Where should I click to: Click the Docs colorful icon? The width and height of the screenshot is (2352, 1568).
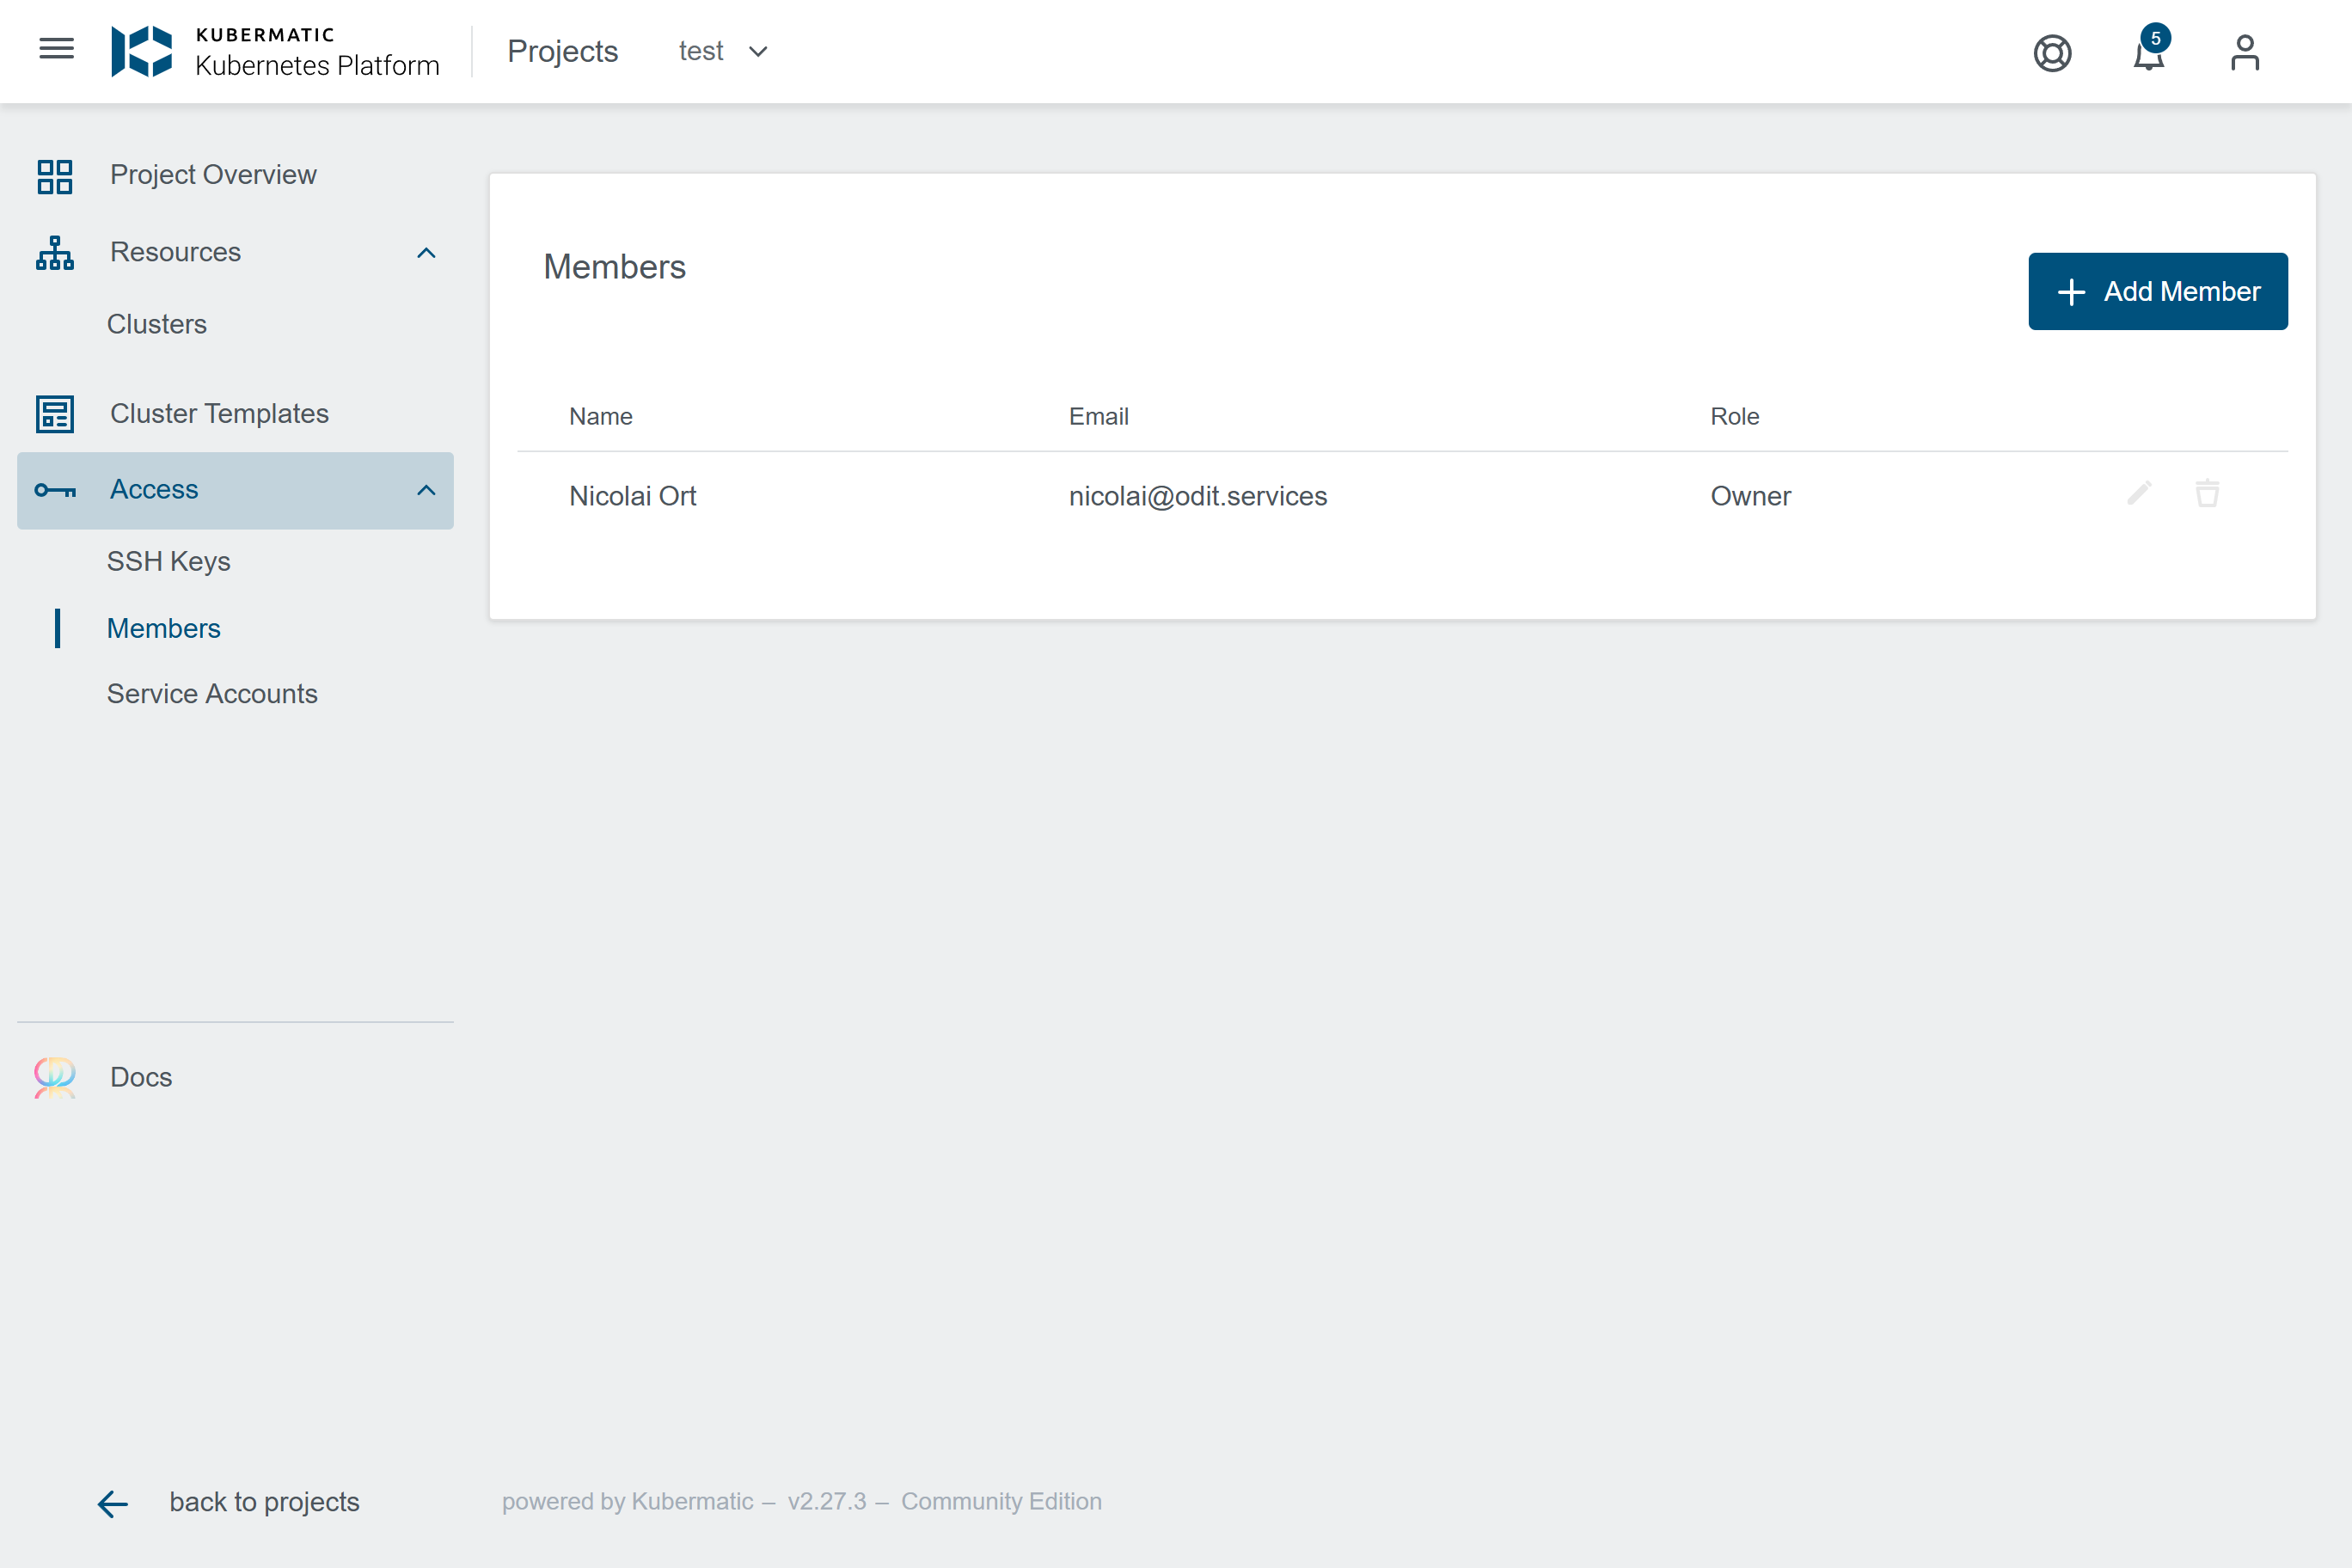(54, 1077)
